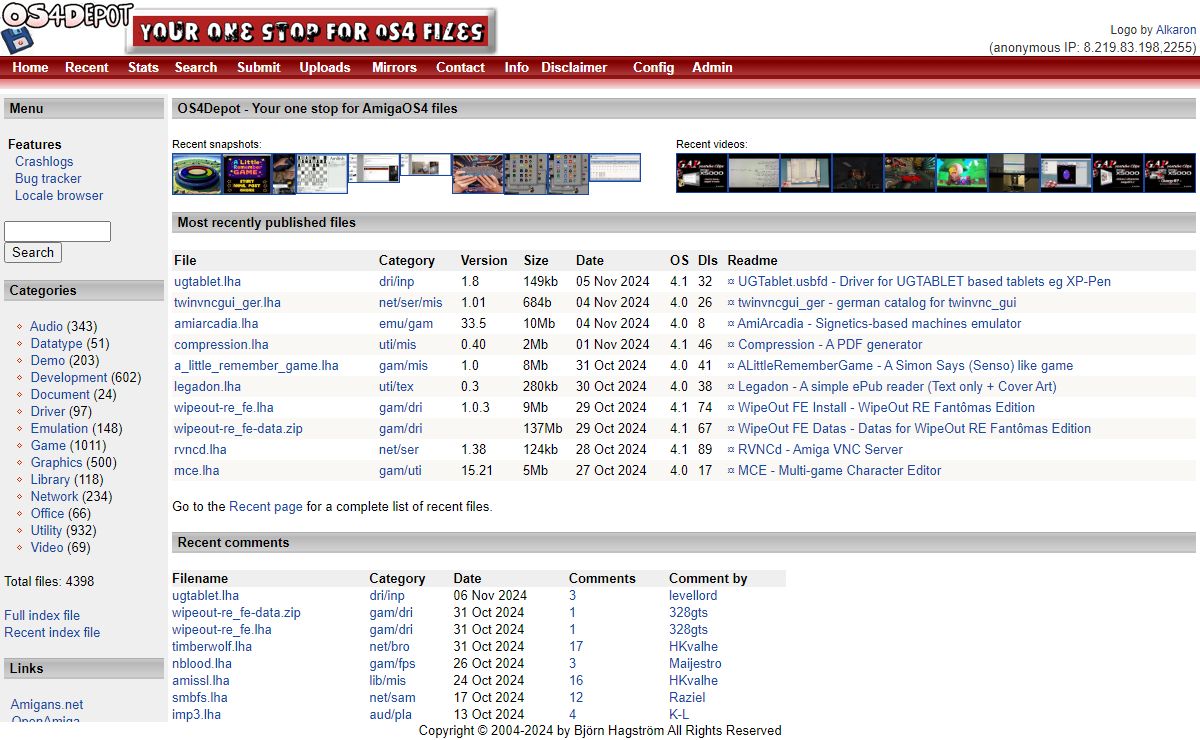Browse the Graphics category
The image size is (1200, 740).
click(56, 462)
